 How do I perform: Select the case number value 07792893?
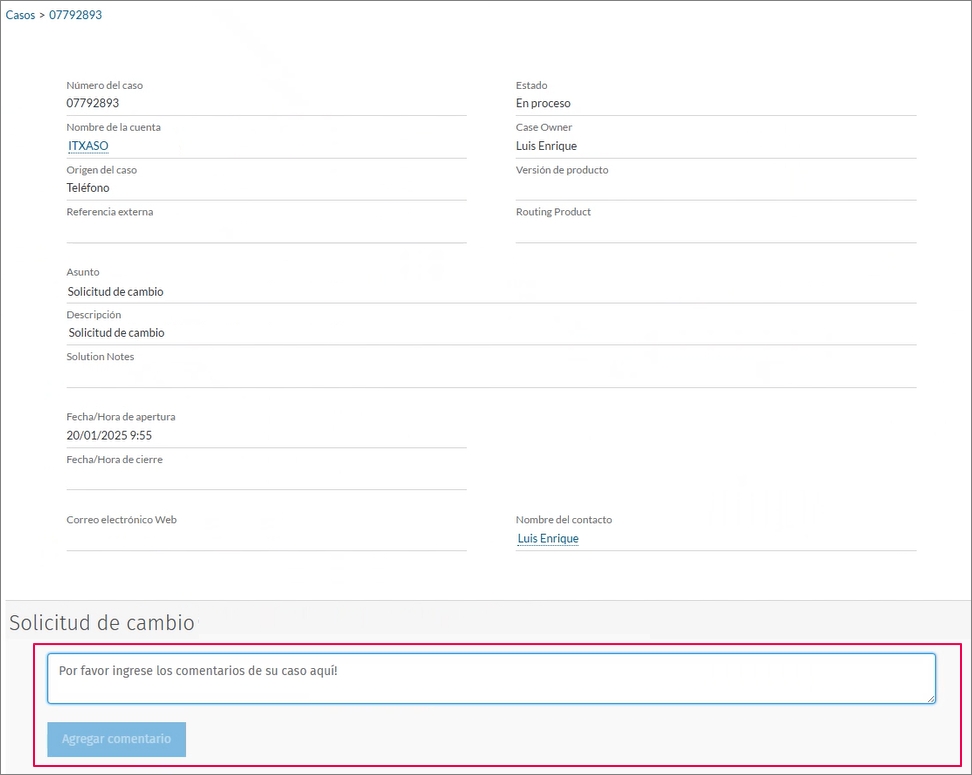(93, 103)
